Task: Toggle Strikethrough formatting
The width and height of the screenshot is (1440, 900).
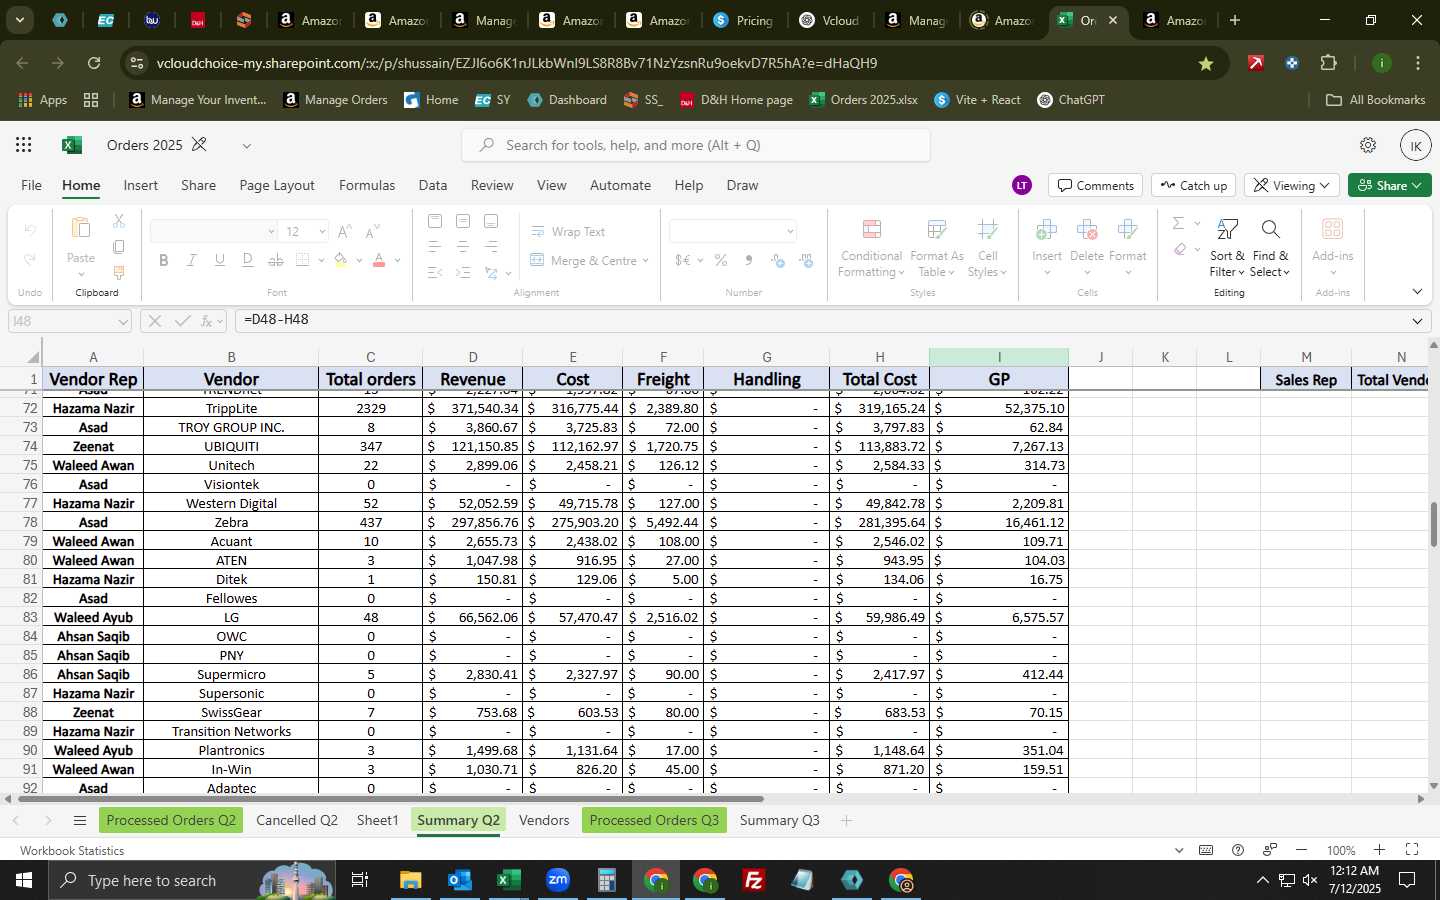Action: click(275, 260)
